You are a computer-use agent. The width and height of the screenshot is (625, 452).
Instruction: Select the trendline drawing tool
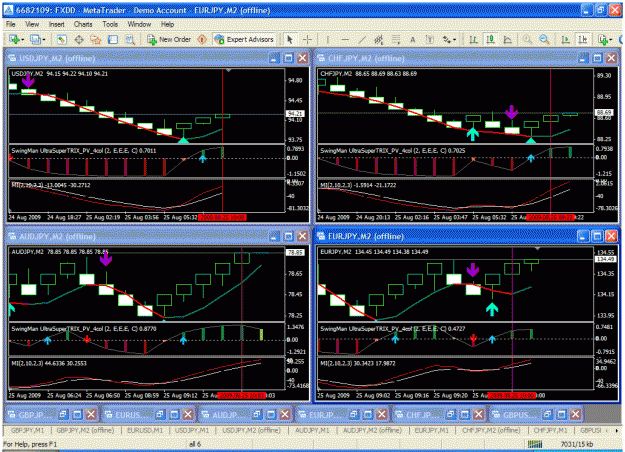tap(362, 39)
